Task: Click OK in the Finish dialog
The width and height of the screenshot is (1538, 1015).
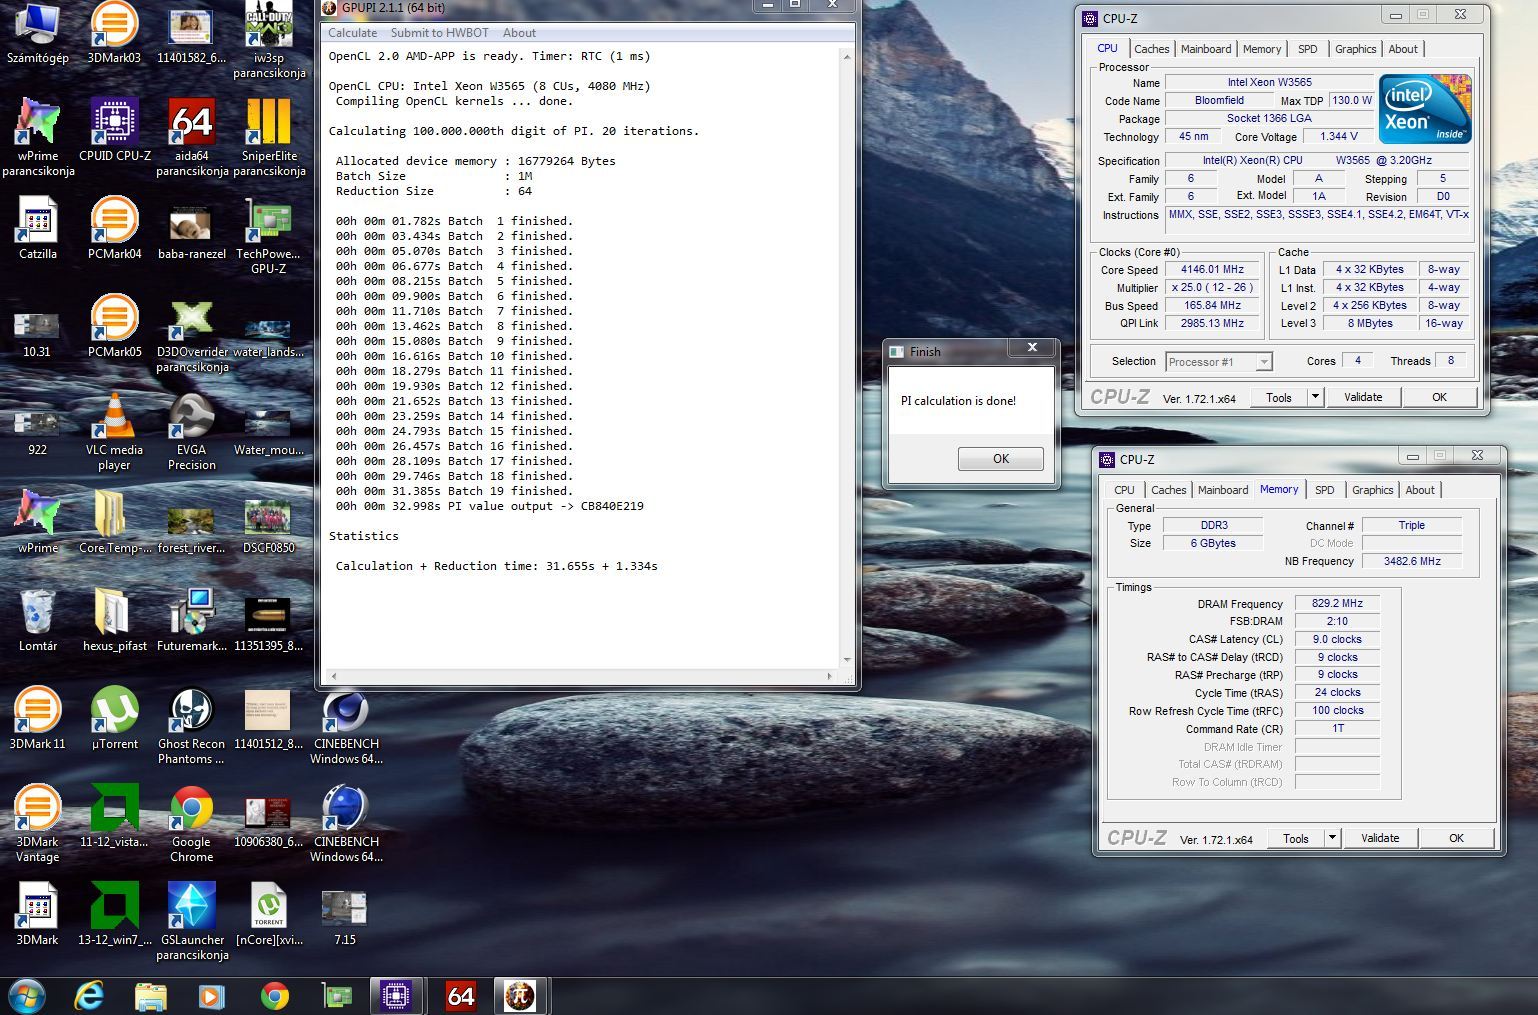Action: (x=1000, y=459)
